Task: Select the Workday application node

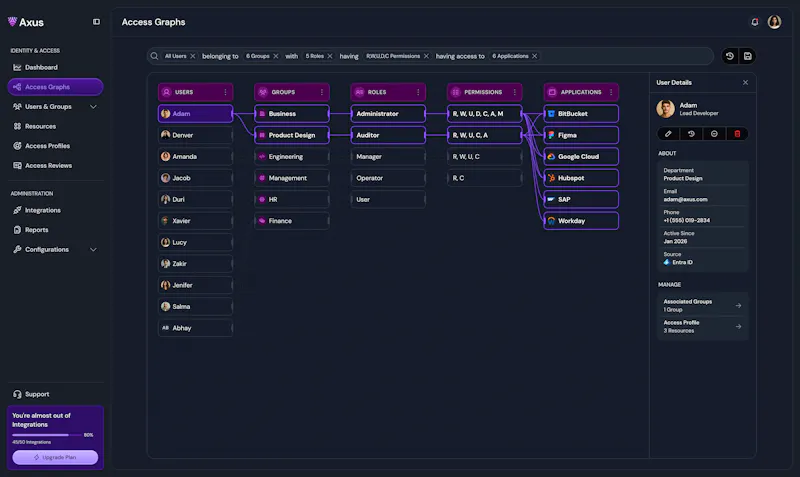Action: click(581, 221)
